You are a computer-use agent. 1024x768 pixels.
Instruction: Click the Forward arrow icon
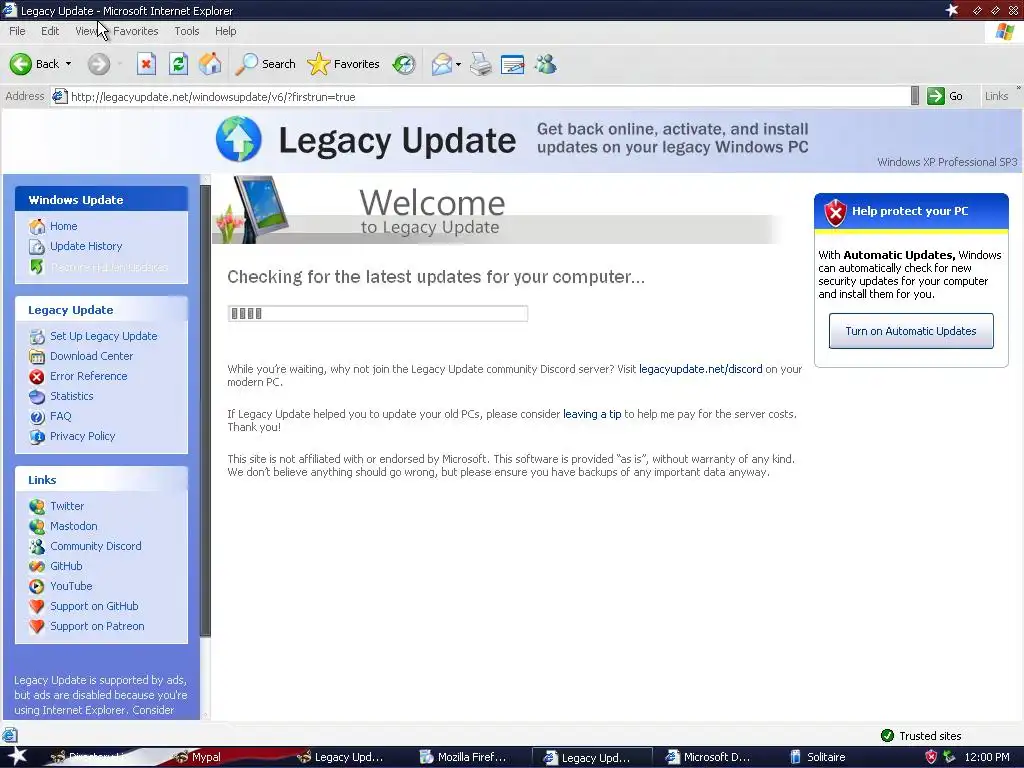(x=99, y=64)
